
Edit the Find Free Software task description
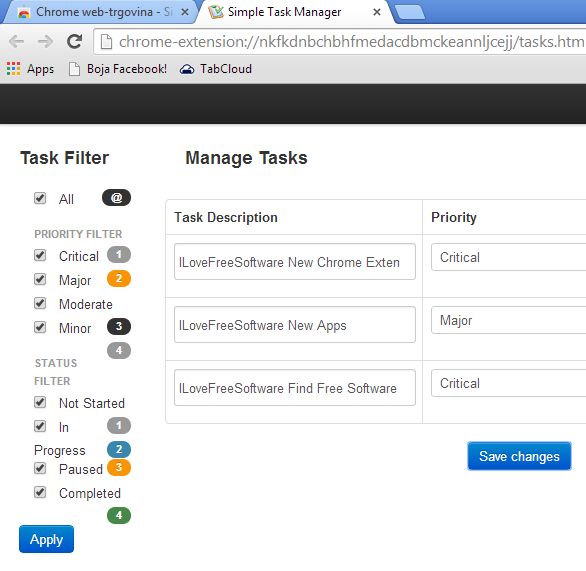pos(294,388)
